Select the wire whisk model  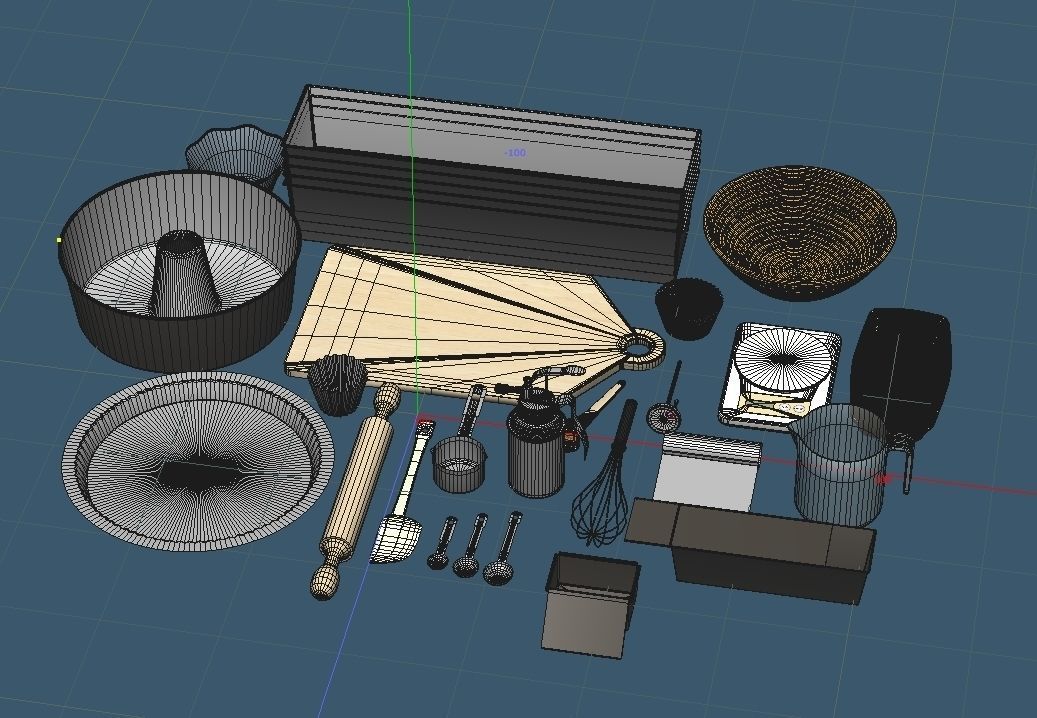tap(604, 474)
